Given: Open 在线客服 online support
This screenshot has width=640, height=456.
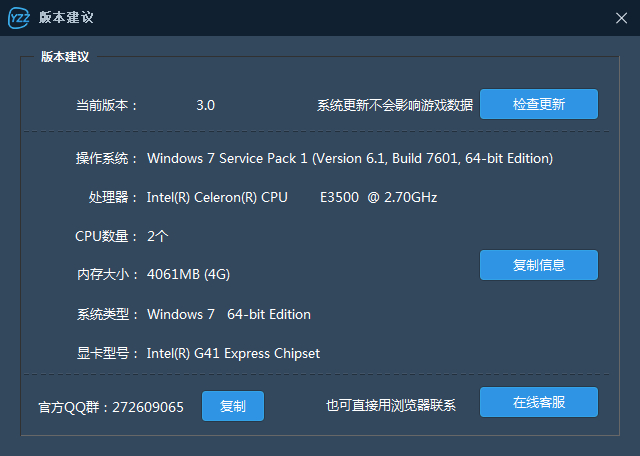Looking at the screenshot, I should coord(539,402).
